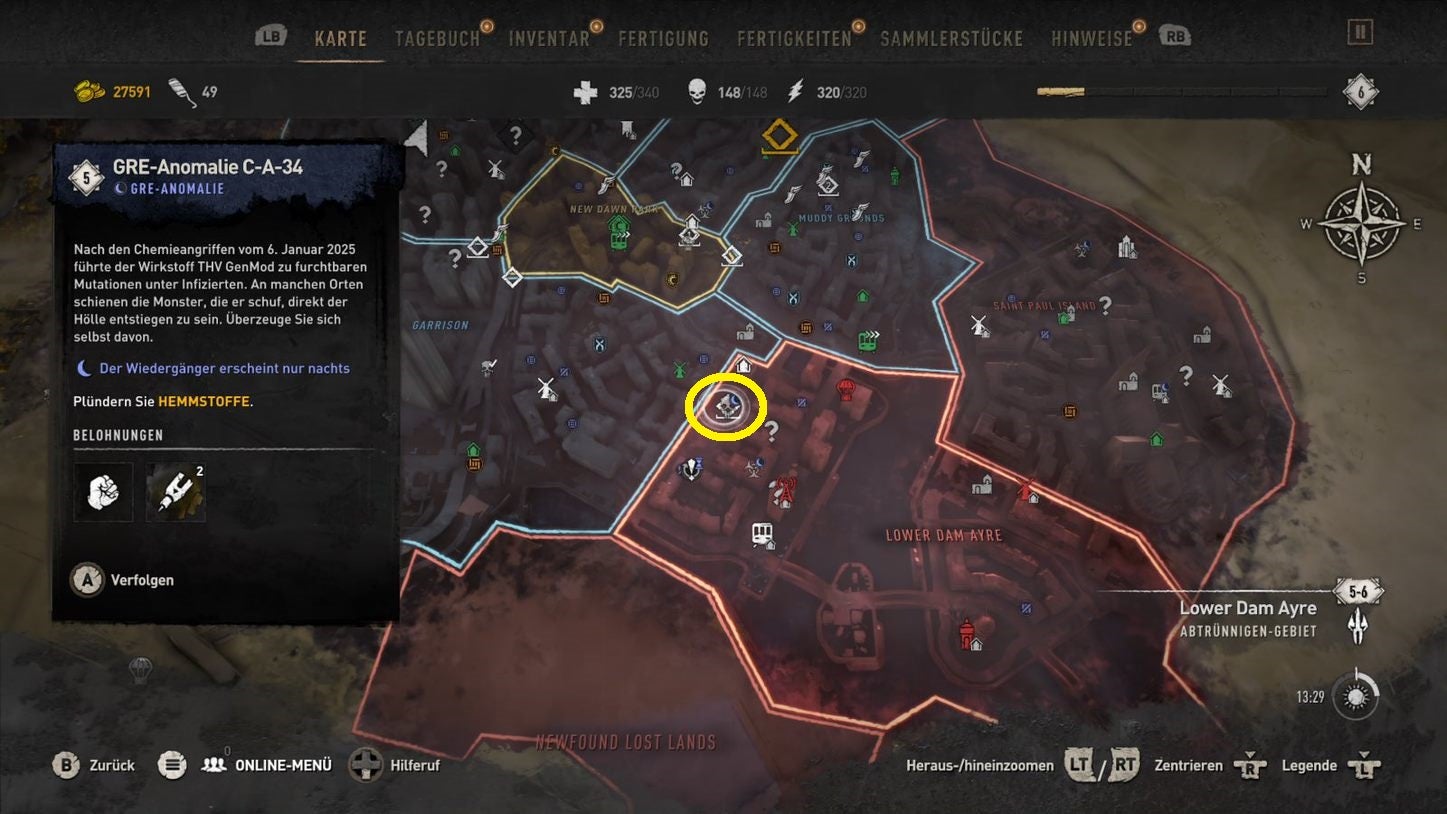This screenshot has height=814, width=1447.
Task: Open the Tagebuch tab
Action: click(x=437, y=38)
